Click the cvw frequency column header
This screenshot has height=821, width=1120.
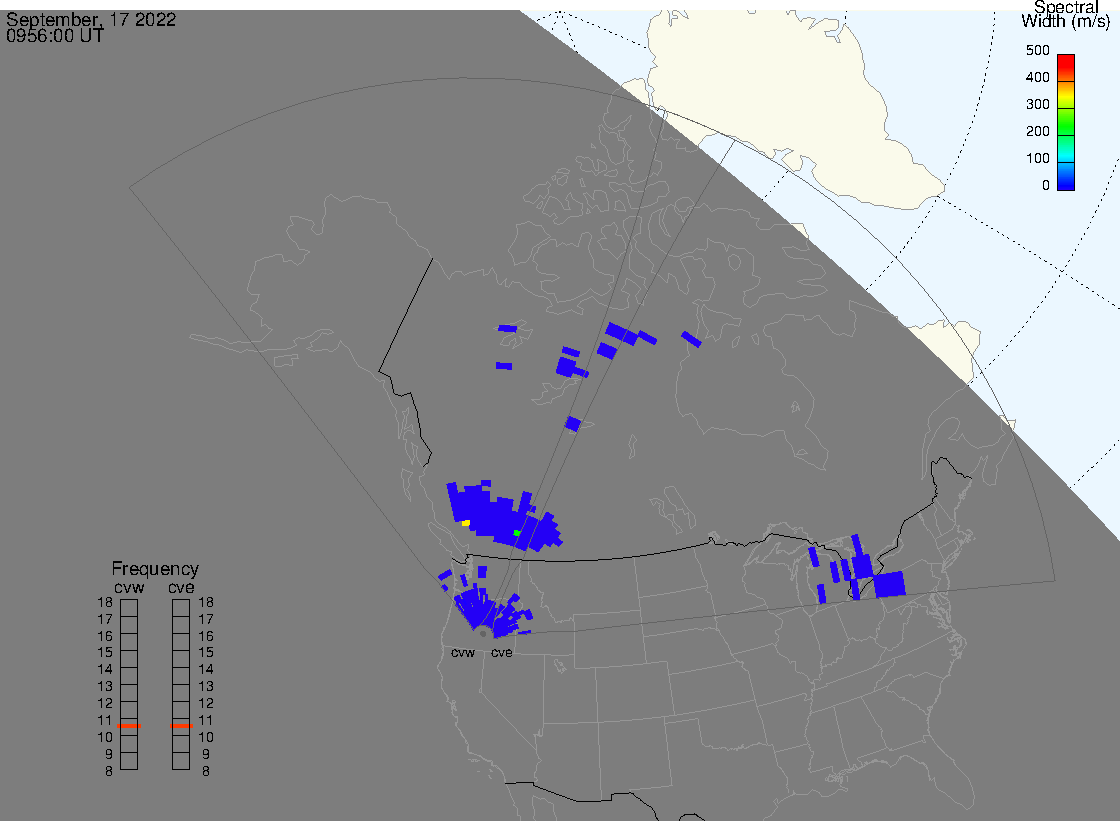click(x=129, y=587)
